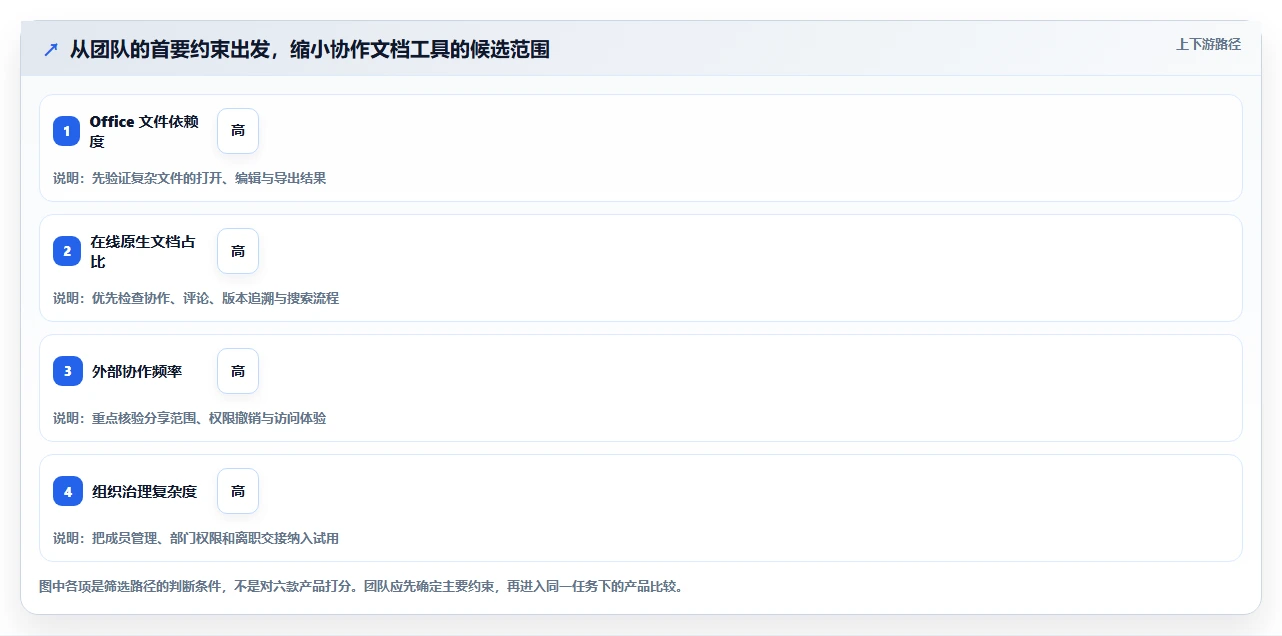Click the number 3 badge for 外部协作频率

pos(67,371)
